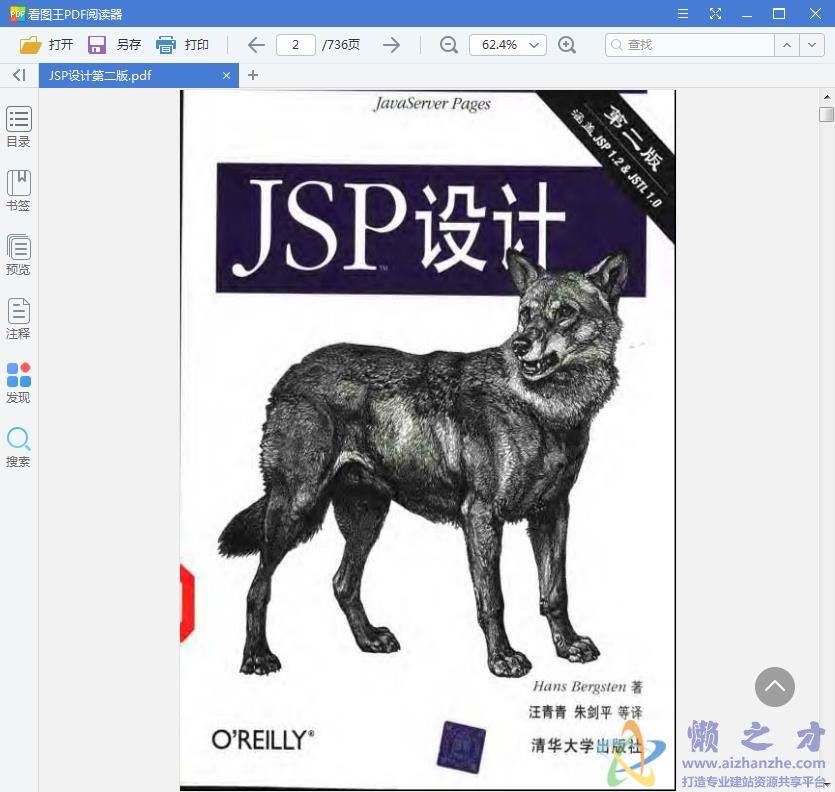This screenshot has width=835, height=792.
Task: Maximize the PDF reader window
Action: pos(779,13)
